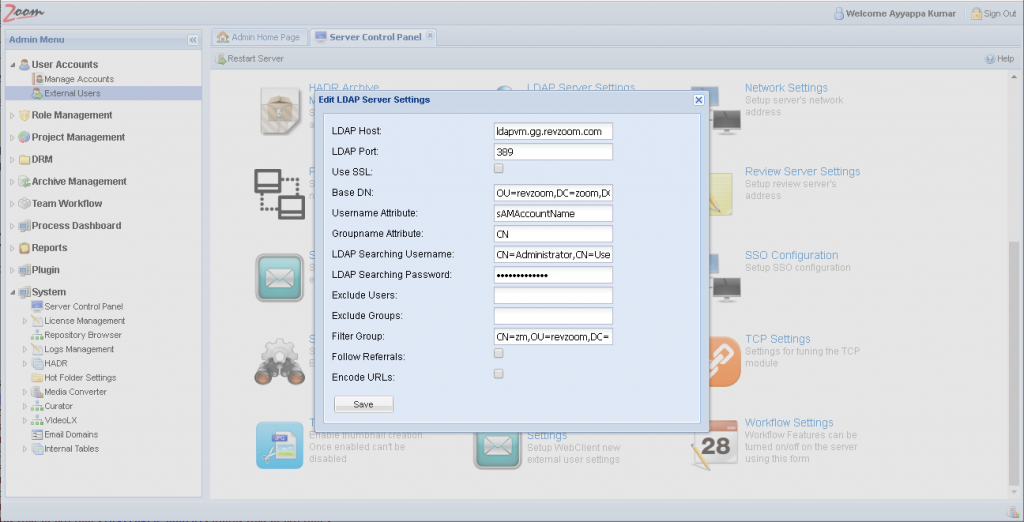Close the Edit LDAP Server Settings dialog
This screenshot has height=522, width=1024.
coord(698,100)
